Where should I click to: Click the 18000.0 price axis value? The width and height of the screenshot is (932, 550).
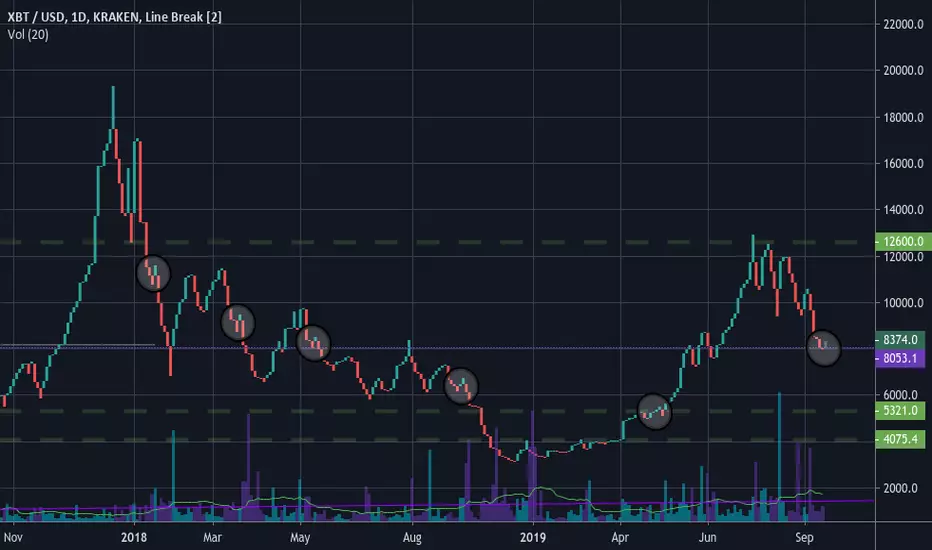pos(903,117)
